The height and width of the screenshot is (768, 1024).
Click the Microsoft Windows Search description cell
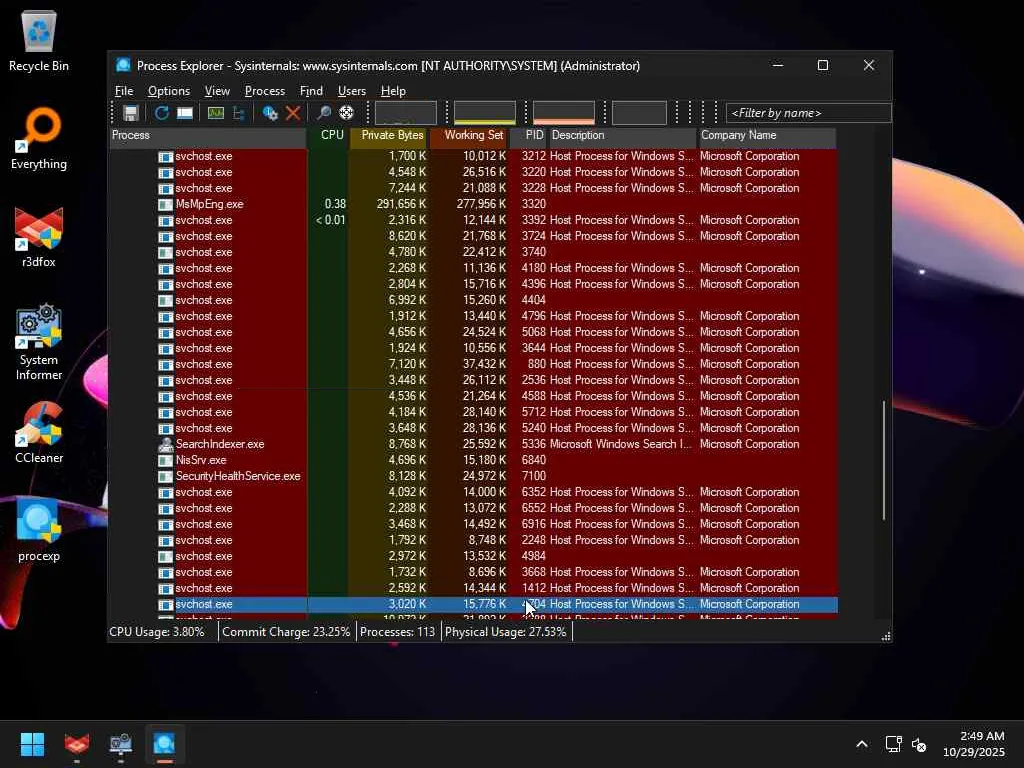click(x=620, y=444)
